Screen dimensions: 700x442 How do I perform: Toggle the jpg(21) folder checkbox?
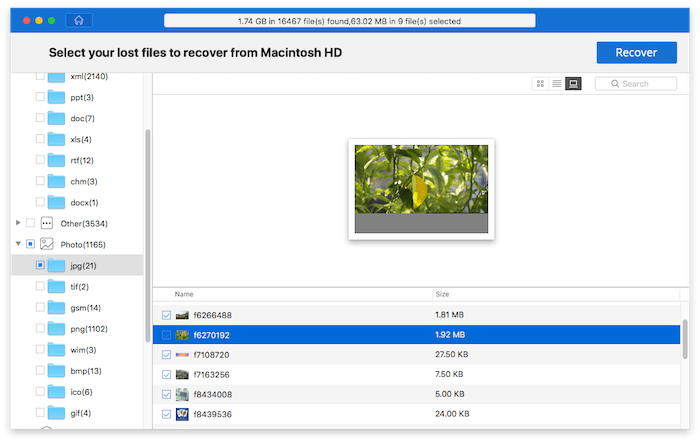click(x=40, y=265)
